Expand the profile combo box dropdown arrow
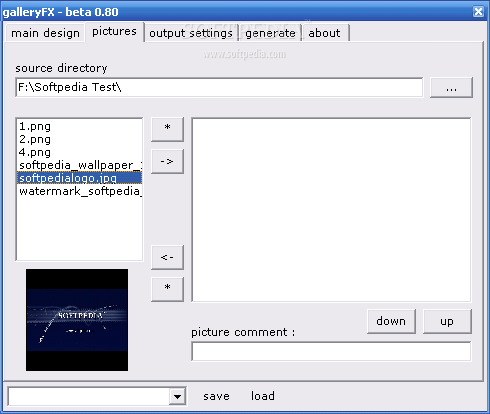This screenshot has height=414, width=490. click(177, 397)
